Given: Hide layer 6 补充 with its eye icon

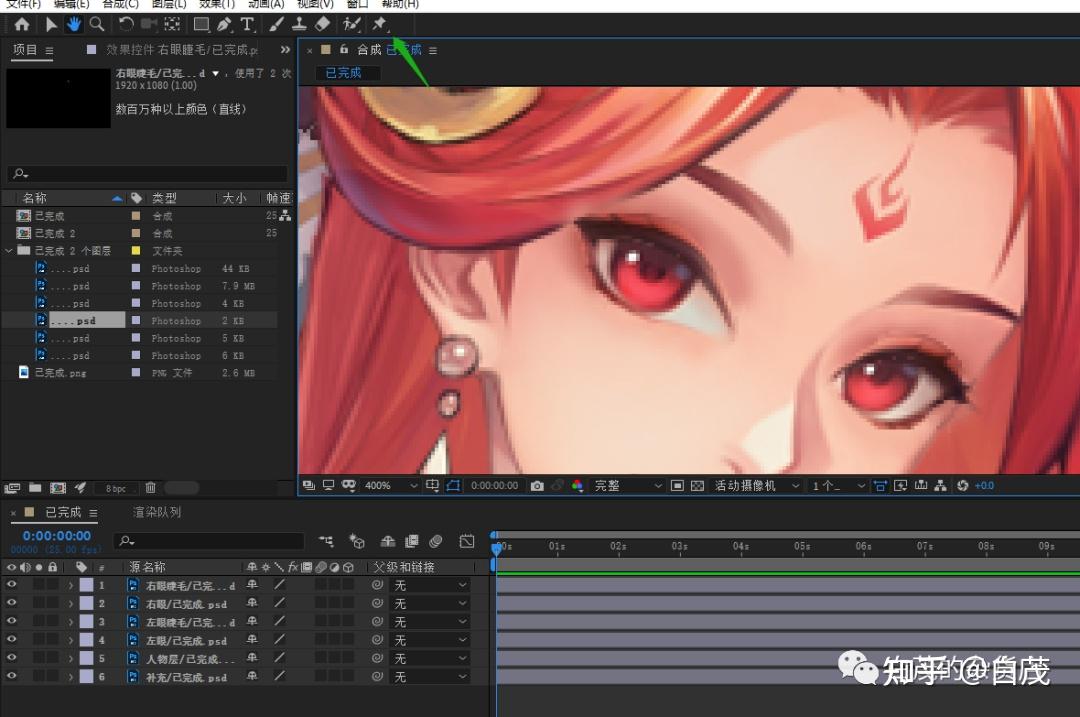Looking at the screenshot, I should [x=12, y=676].
